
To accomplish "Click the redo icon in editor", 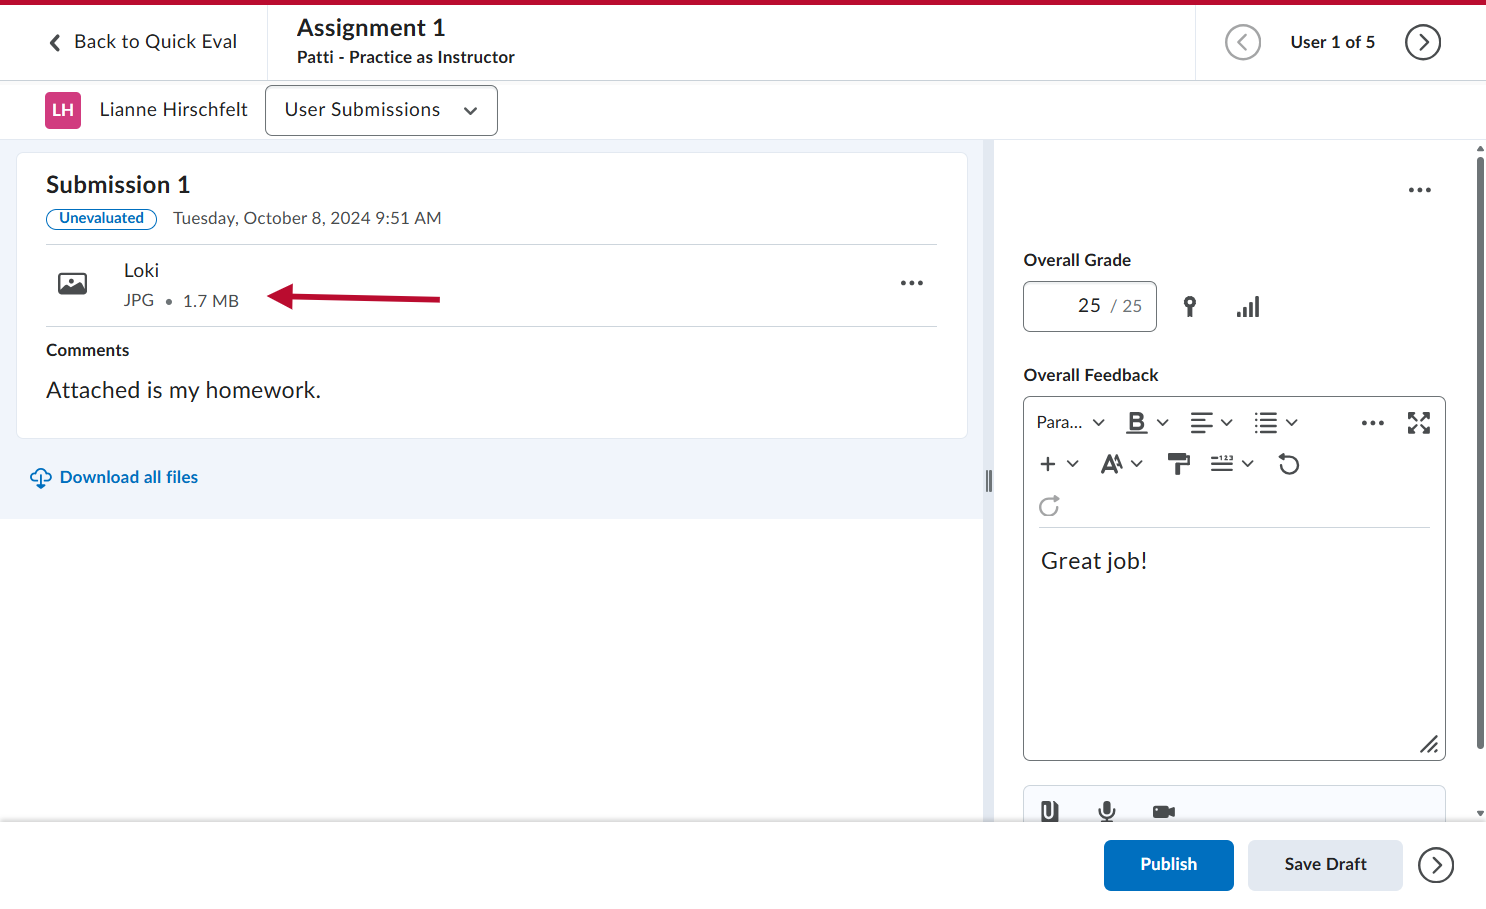I will 1049,506.
